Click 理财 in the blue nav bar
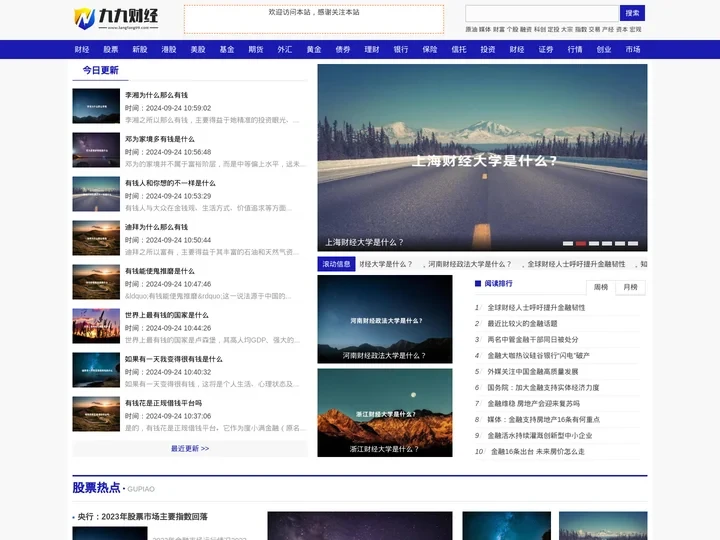The image size is (720, 540). coord(372,50)
